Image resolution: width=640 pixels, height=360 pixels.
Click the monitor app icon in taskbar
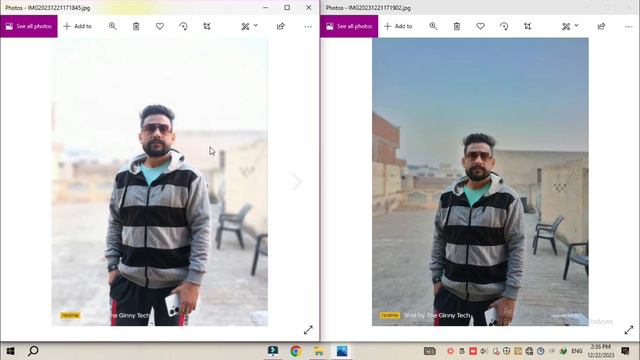[x=273, y=351]
